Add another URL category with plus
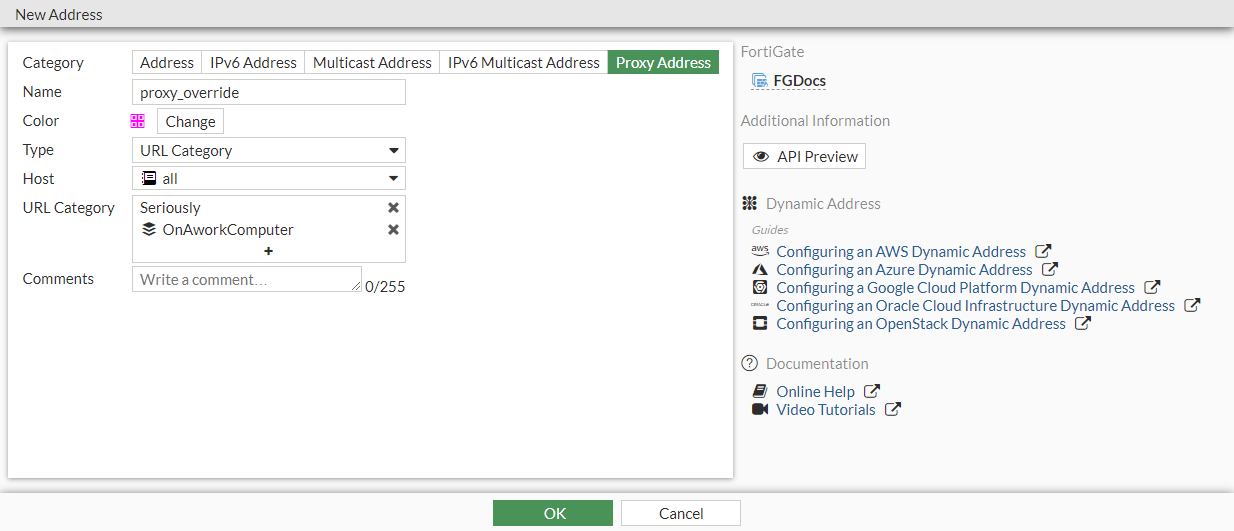 click(x=268, y=251)
